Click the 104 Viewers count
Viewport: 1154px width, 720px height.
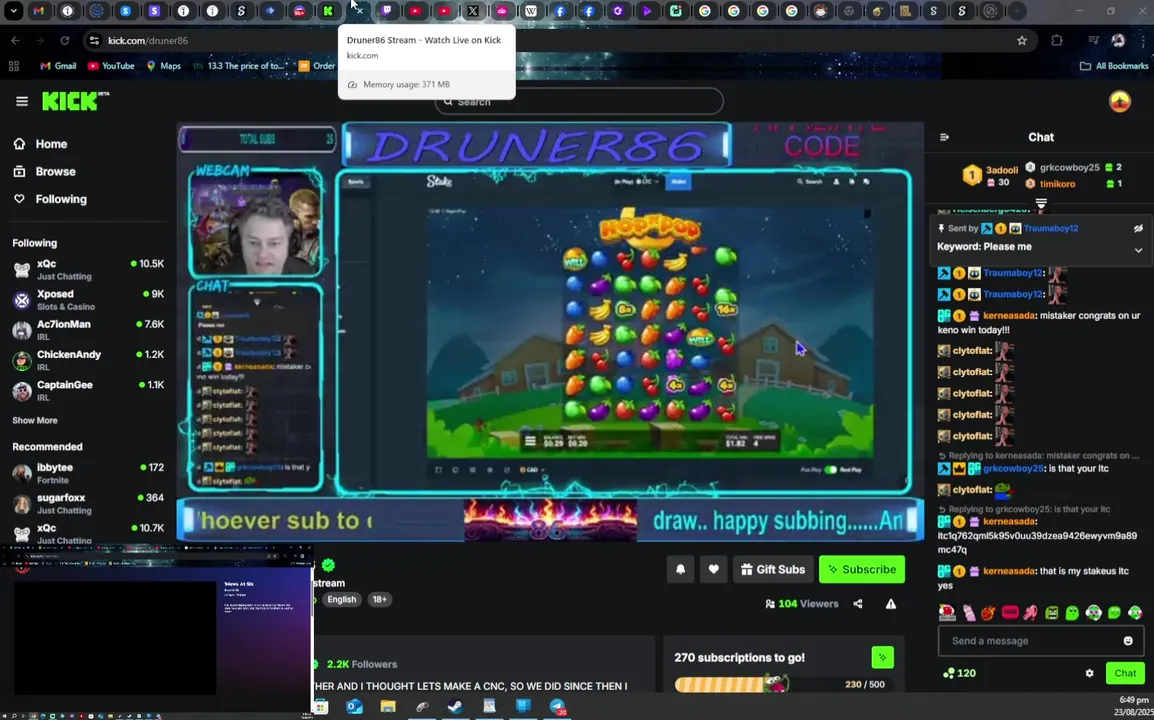tap(801, 604)
